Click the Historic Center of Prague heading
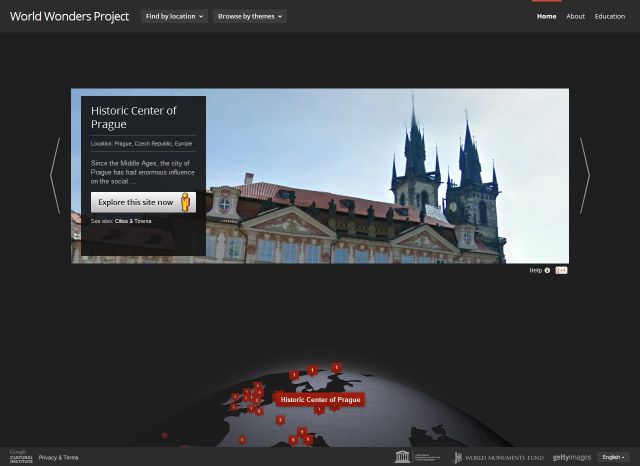Screen dimensions: 640x466 (133, 117)
